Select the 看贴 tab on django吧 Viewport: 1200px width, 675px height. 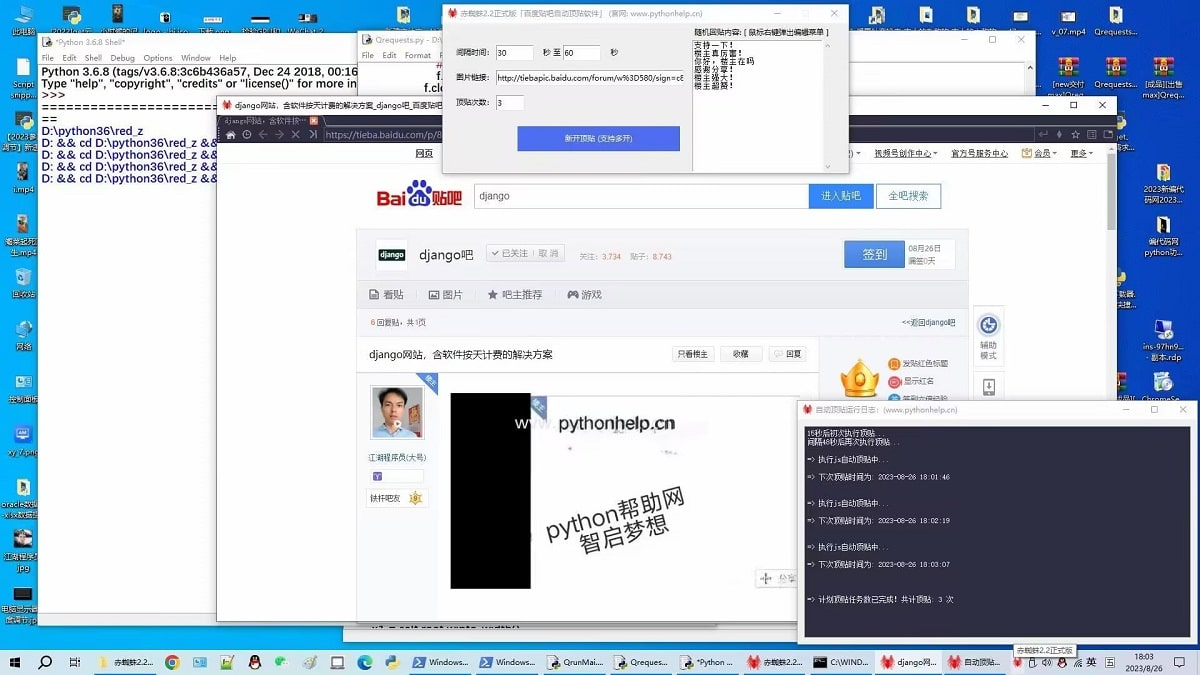(387, 295)
